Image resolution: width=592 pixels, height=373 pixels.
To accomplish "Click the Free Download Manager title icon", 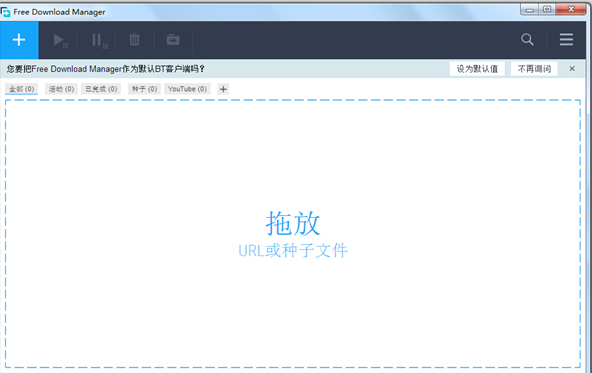I will (6, 12).
